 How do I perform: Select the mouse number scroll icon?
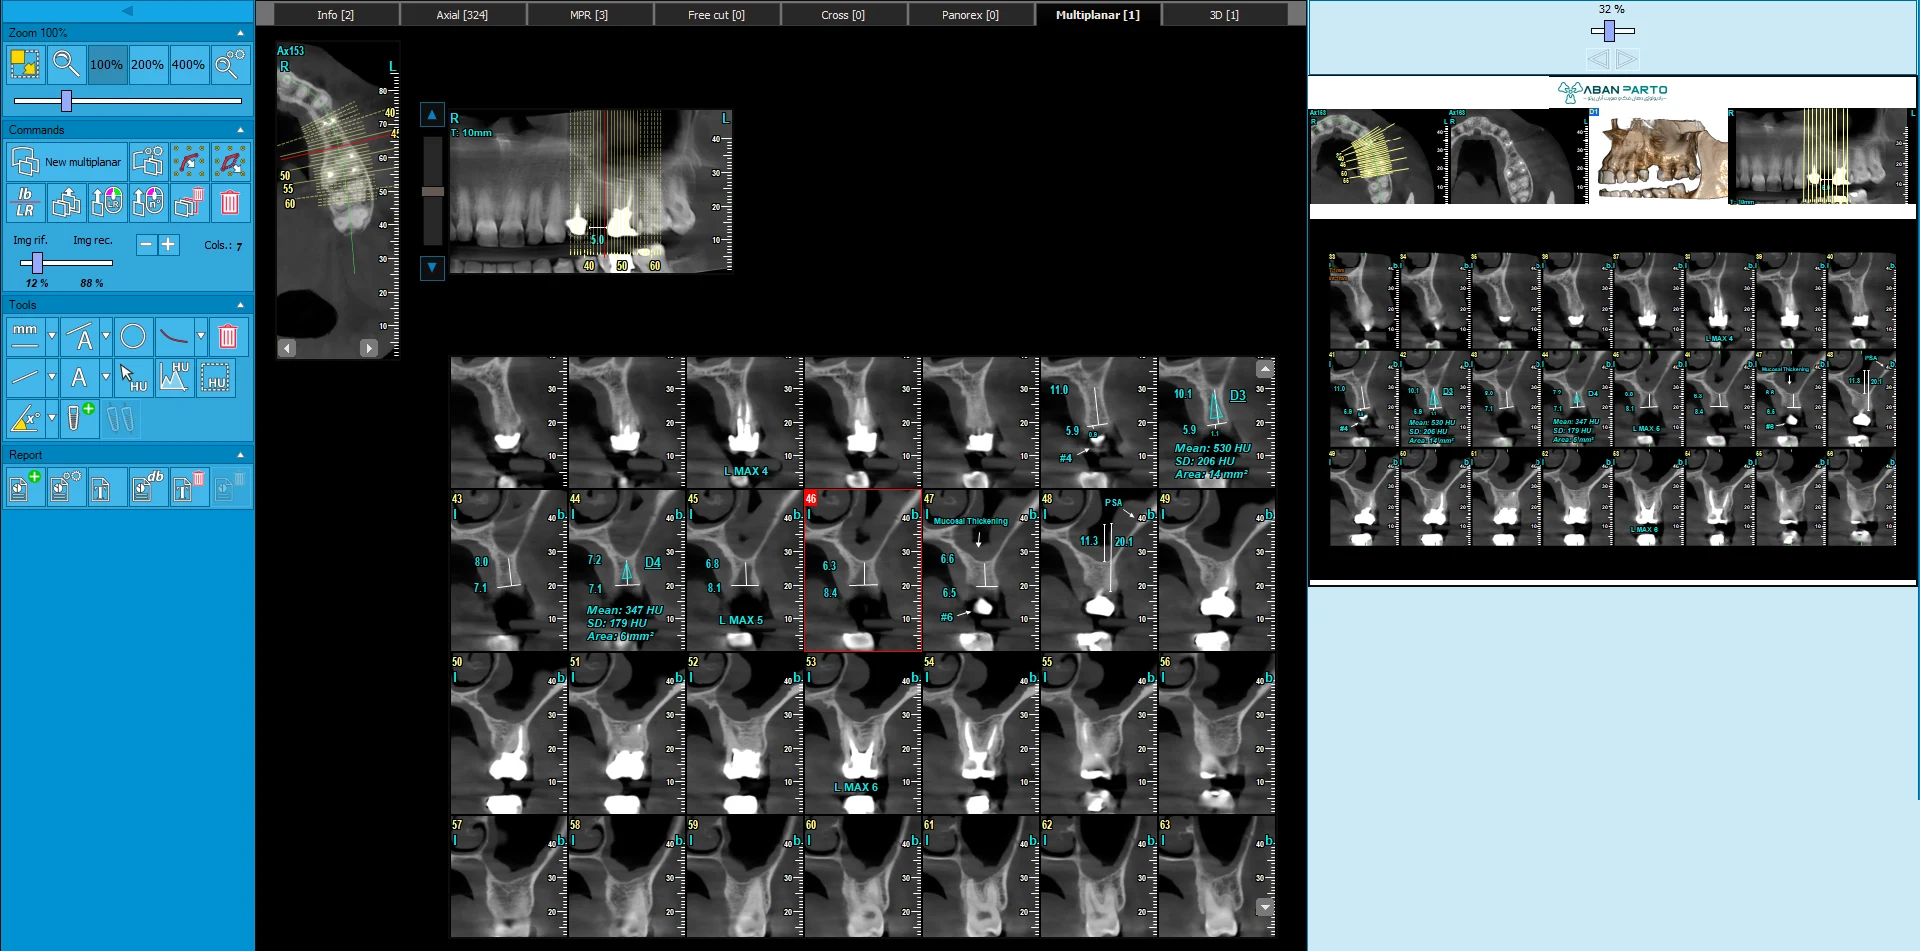click(x=148, y=203)
